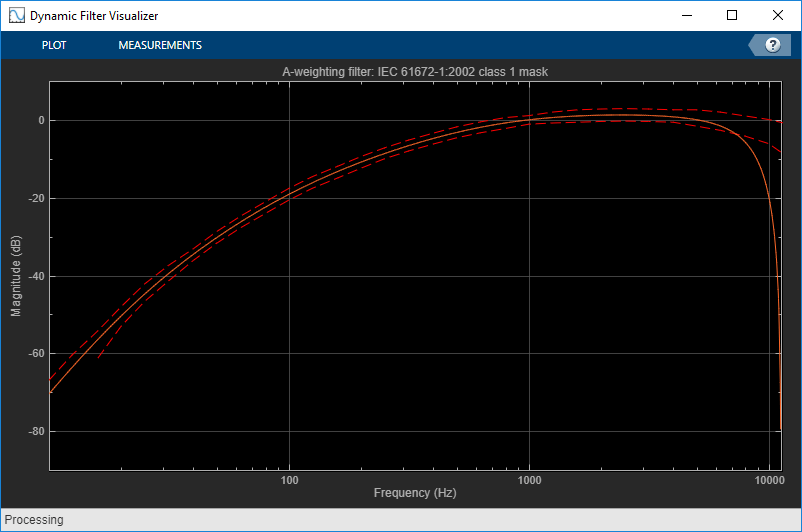The height and width of the screenshot is (532, 802).
Task: Minimize the Dynamic Filter Visualizer window
Action: (686, 15)
